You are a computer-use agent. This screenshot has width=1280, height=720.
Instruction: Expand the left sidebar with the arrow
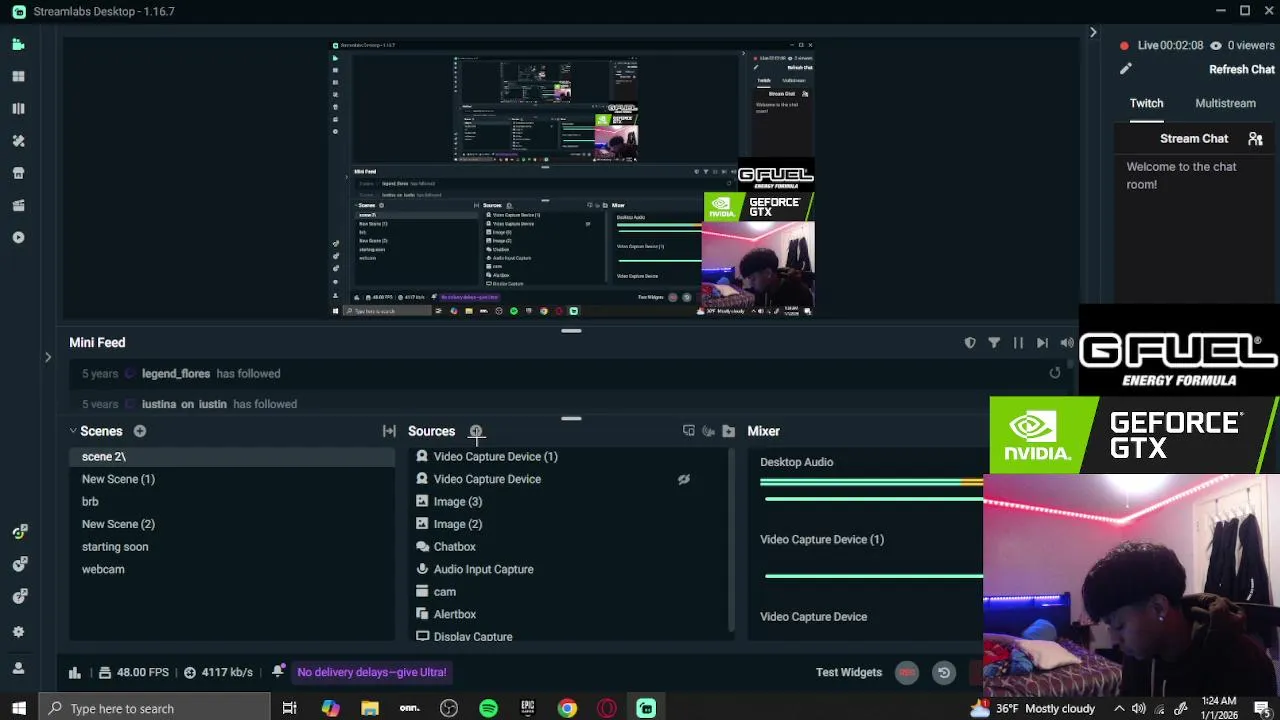47,357
